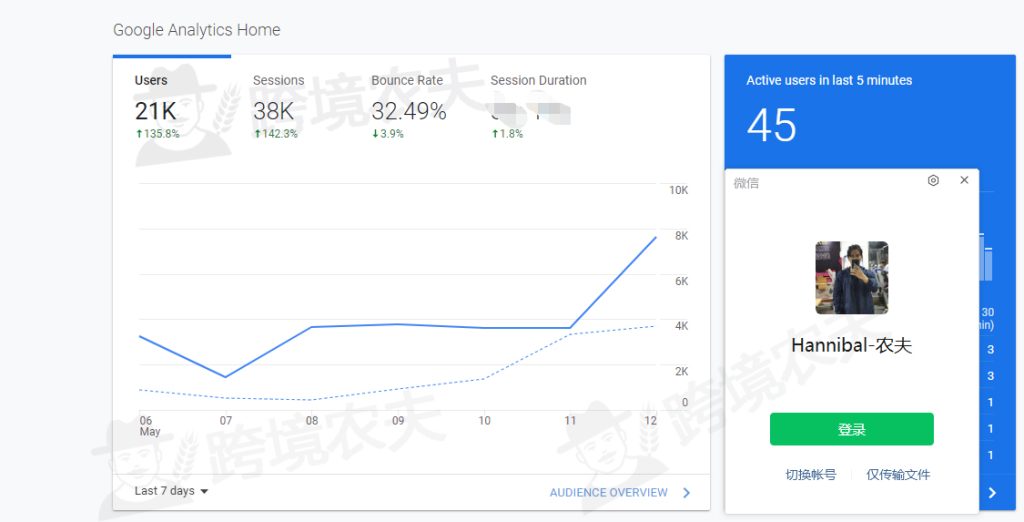
Task: Open the Last 7 days dropdown
Action: 171,491
